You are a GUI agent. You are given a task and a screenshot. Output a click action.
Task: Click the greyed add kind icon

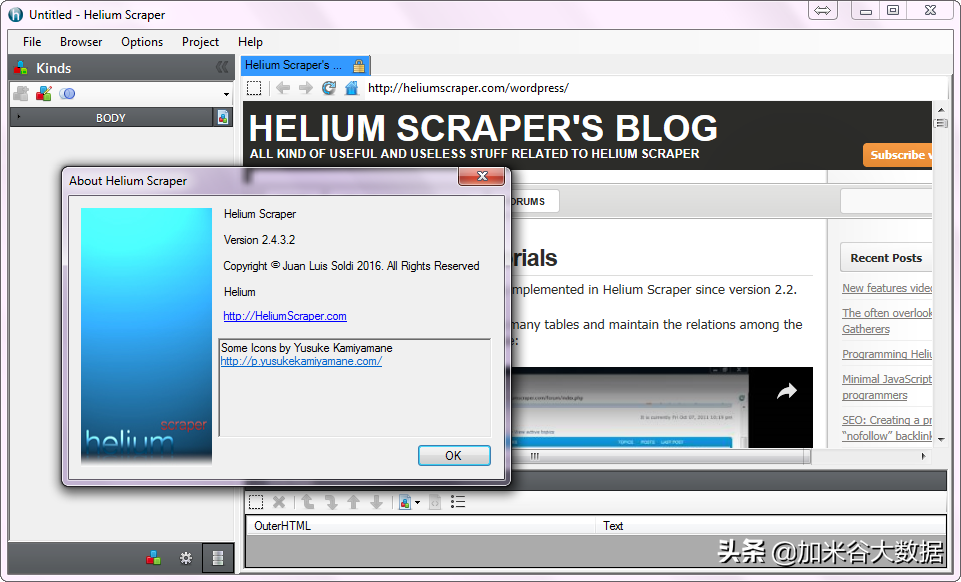[x=21, y=94]
